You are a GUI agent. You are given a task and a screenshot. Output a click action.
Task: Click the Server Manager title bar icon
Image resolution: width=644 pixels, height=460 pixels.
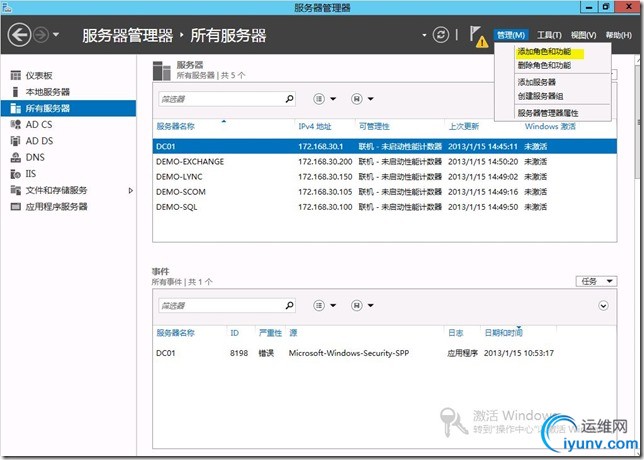coord(7,7)
